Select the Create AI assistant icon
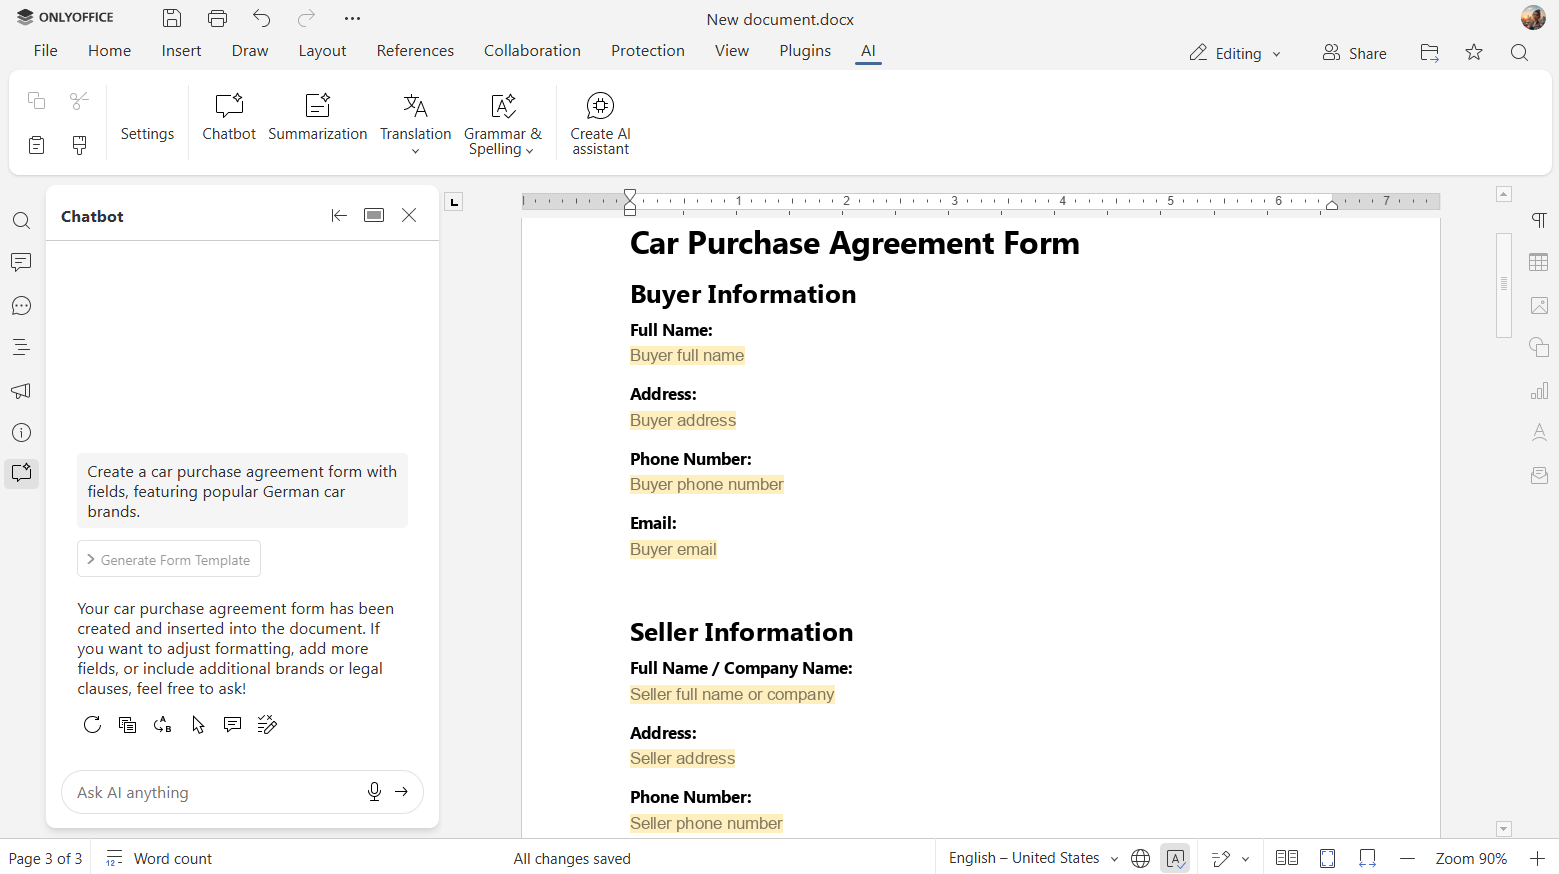The image size is (1559, 874). click(600, 117)
